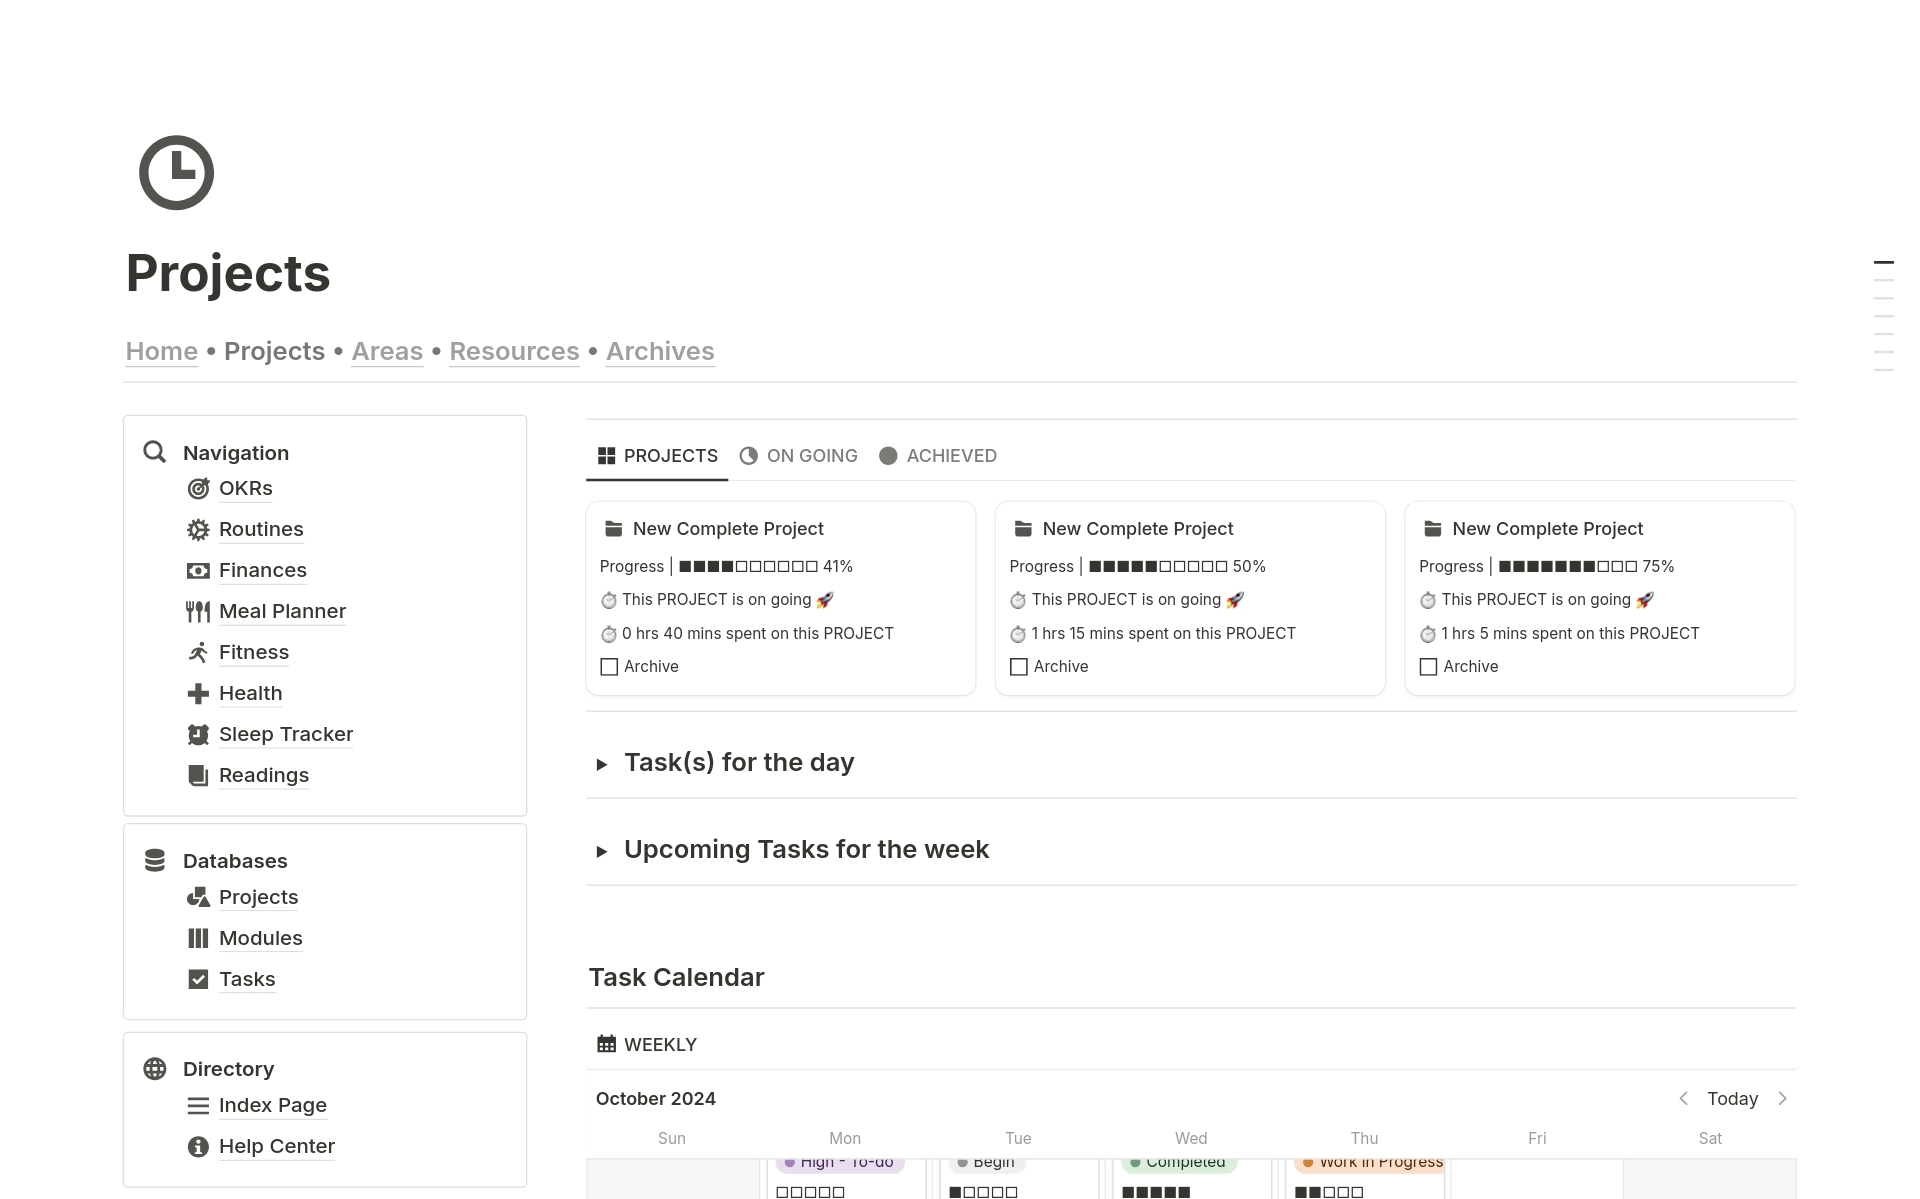The width and height of the screenshot is (1920, 1199).
Task: Open the Areas breadcrumb link
Action: (387, 352)
